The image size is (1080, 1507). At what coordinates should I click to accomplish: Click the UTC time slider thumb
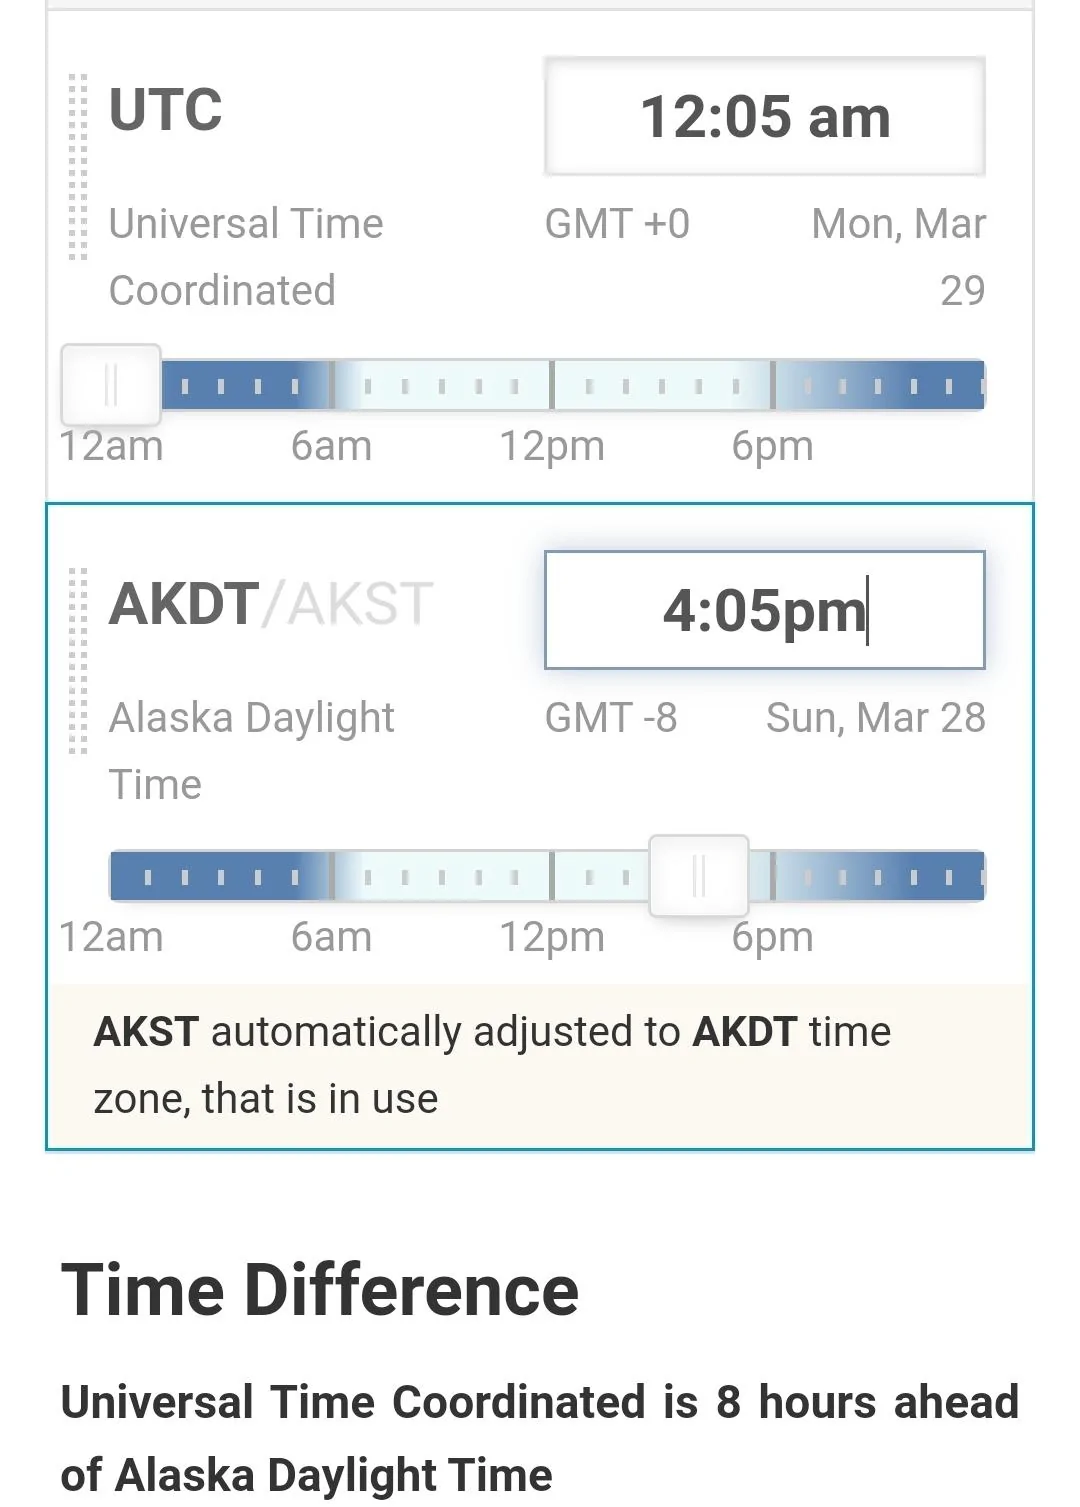pos(111,385)
